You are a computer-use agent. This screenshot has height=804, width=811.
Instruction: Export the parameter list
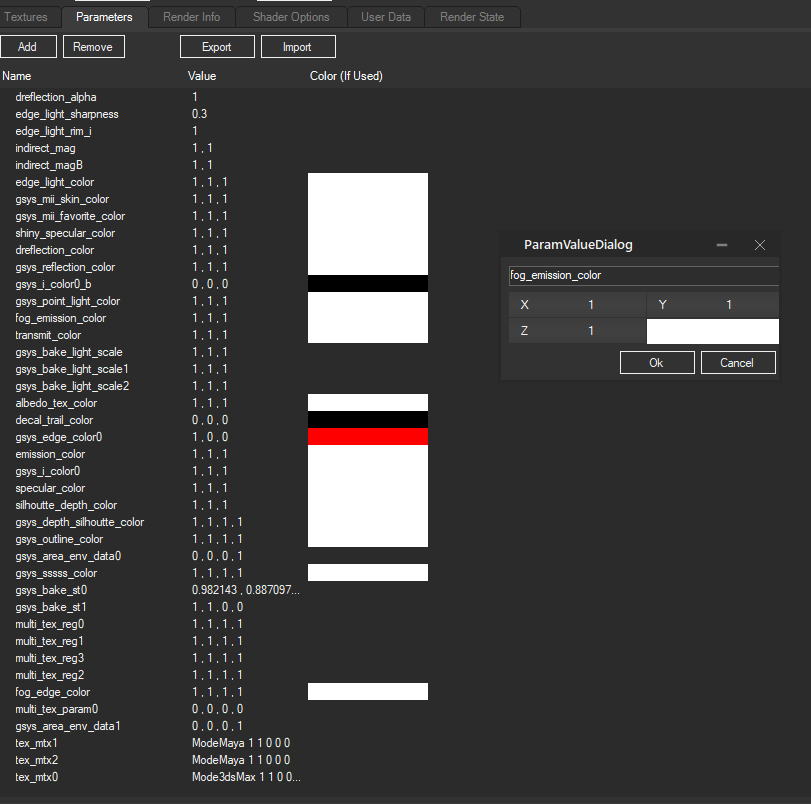(x=217, y=46)
